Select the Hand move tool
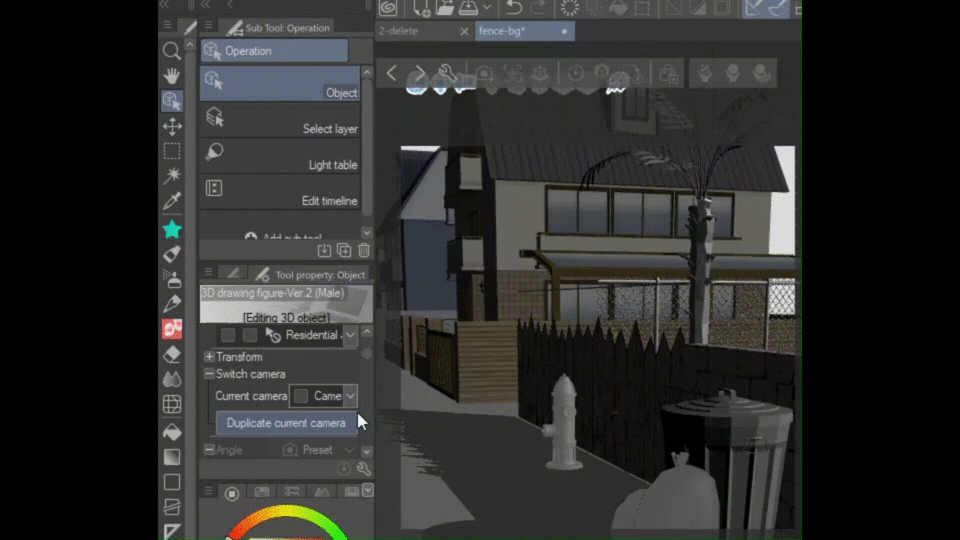Image resolution: width=960 pixels, height=540 pixels. tap(172, 76)
